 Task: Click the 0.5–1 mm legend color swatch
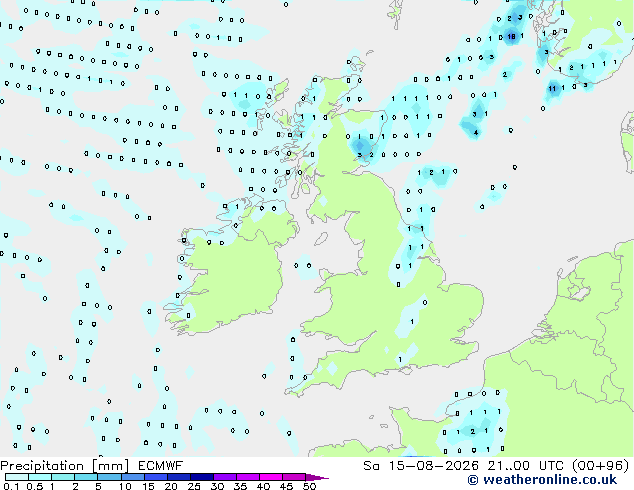pyautogui.click(x=40, y=477)
